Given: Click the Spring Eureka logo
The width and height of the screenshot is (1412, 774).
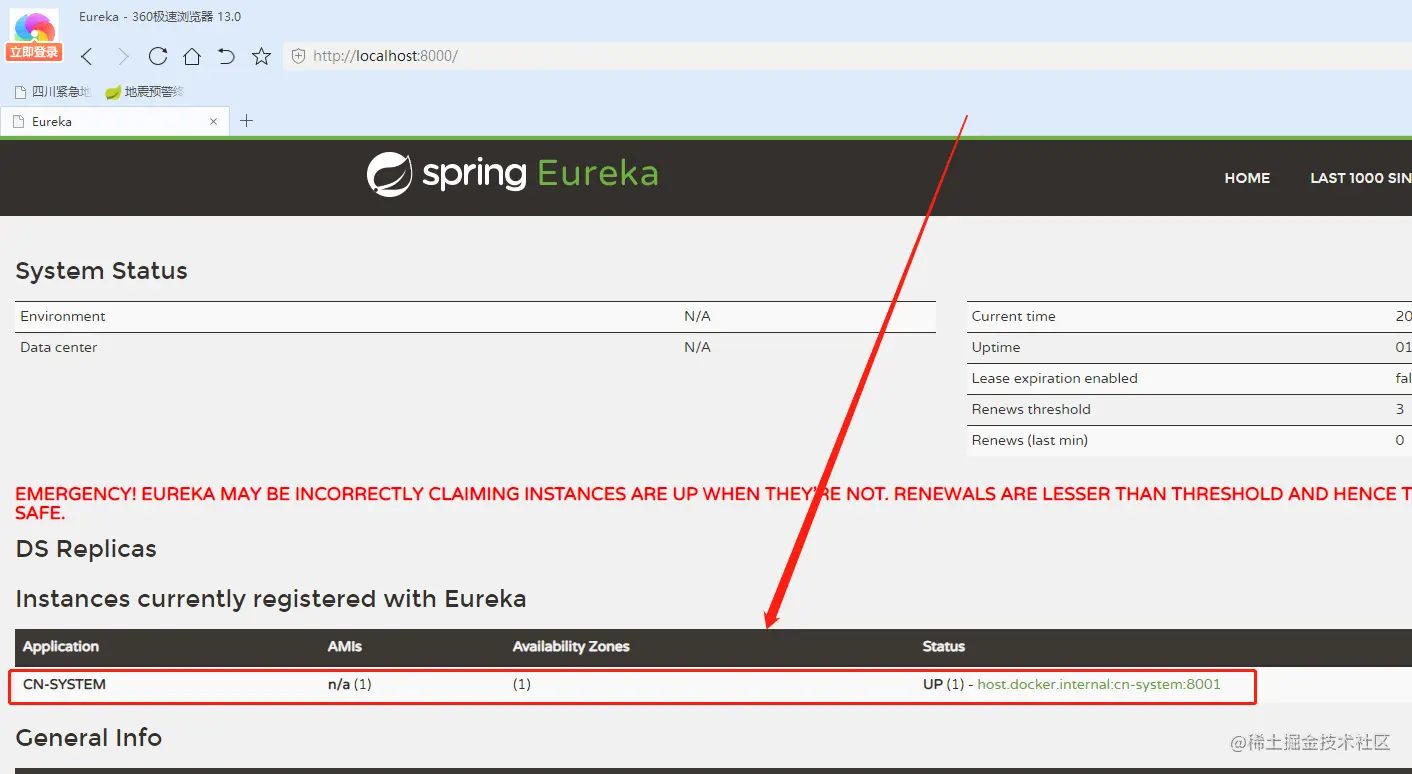Looking at the screenshot, I should pos(512,174).
